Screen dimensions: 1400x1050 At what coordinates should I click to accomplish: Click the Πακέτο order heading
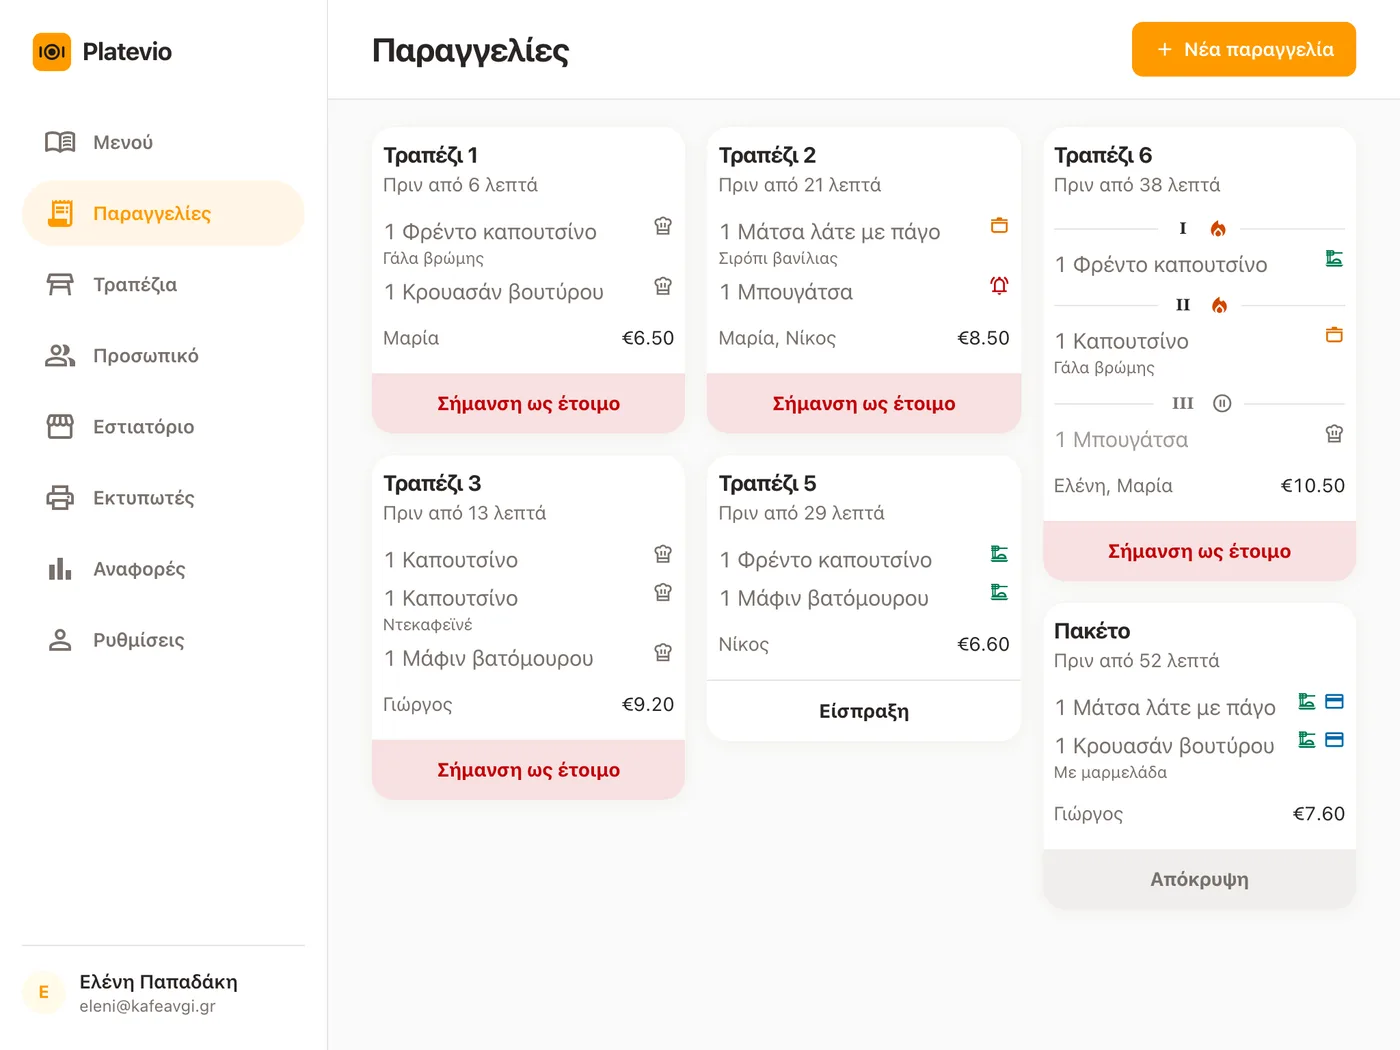tap(1092, 631)
